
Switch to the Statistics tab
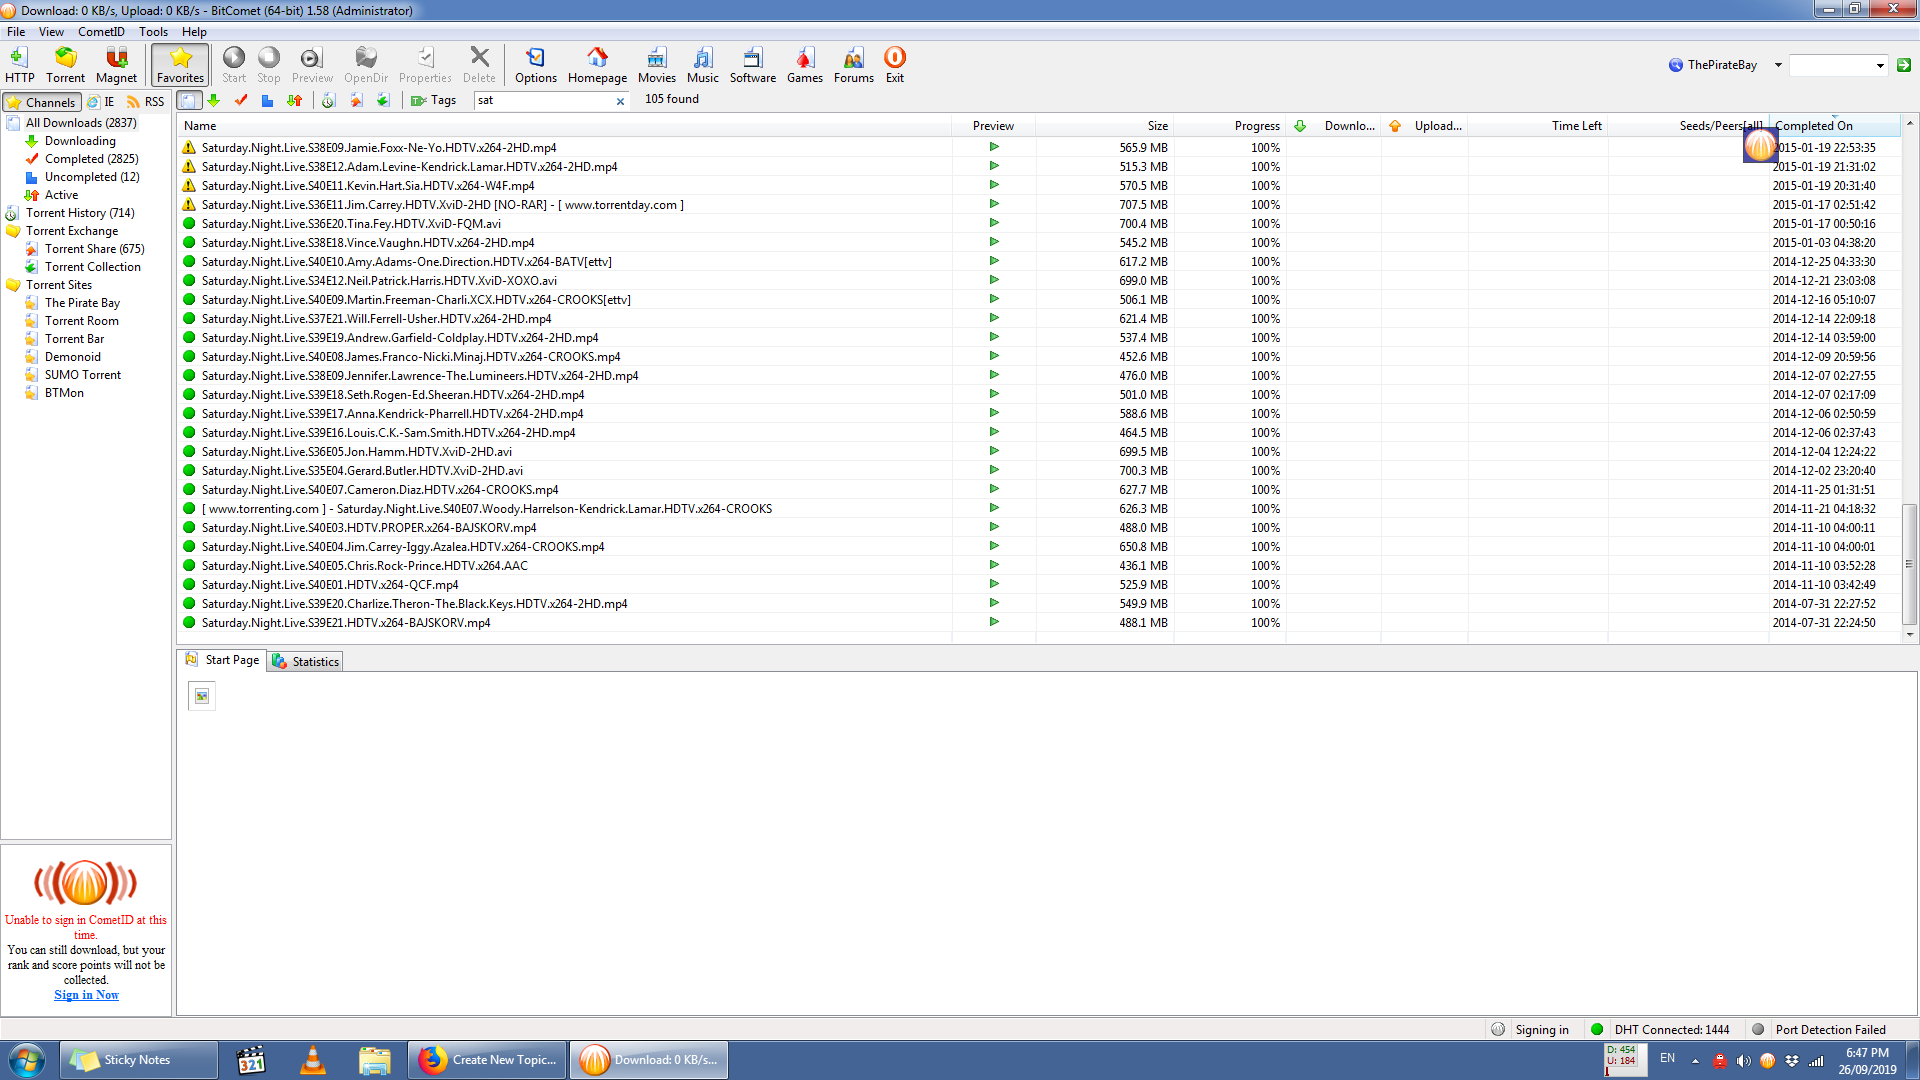point(306,662)
